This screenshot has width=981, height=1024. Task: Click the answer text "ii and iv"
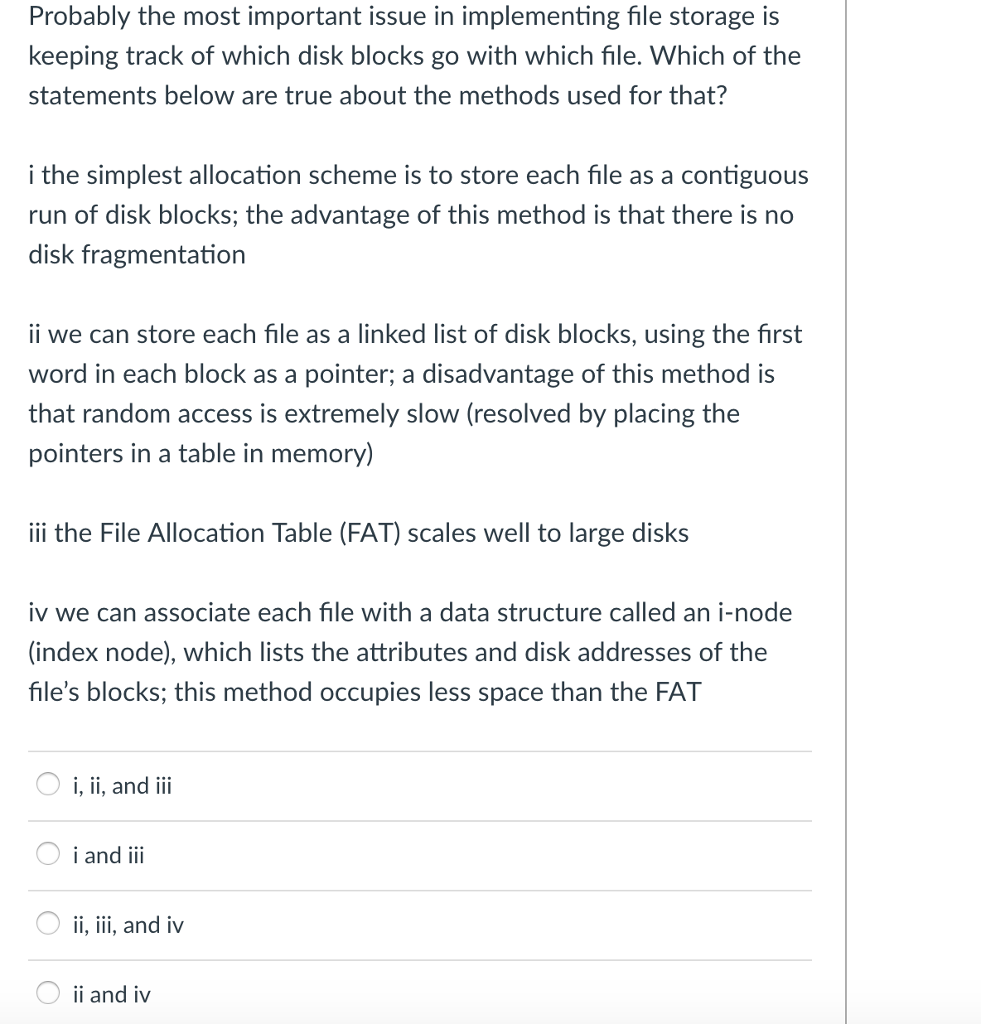[x=111, y=994]
